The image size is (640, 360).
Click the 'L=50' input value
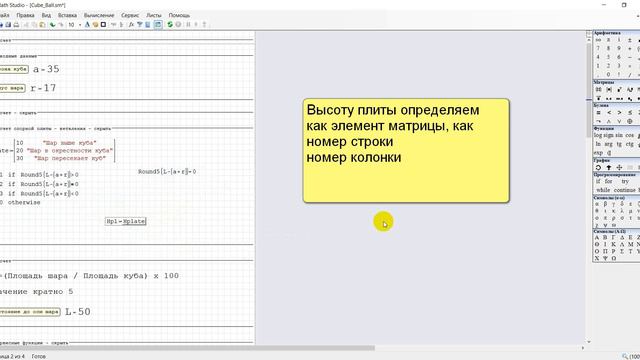click(x=78, y=311)
